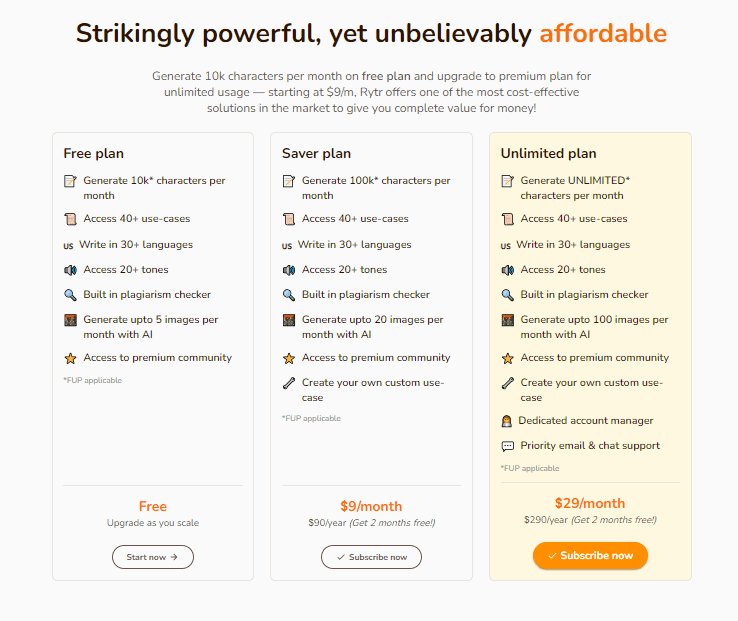The width and height of the screenshot is (738, 621).
Task: Click the chat bubble icon for priority support
Action: pyautogui.click(x=507, y=446)
